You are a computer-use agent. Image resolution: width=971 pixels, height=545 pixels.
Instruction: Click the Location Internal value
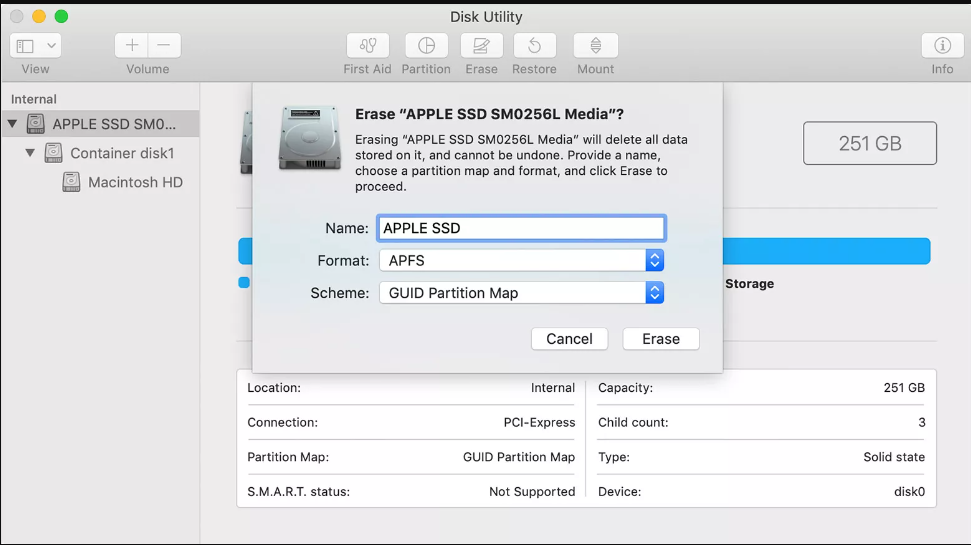pyautogui.click(x=553, y=388)
